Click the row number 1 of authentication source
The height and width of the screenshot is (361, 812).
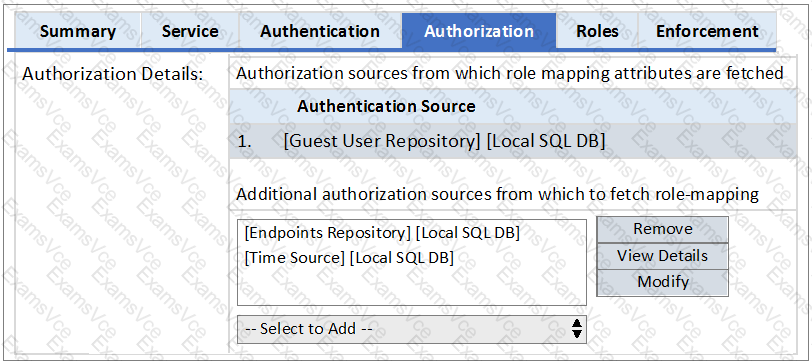tap(244, 141)
